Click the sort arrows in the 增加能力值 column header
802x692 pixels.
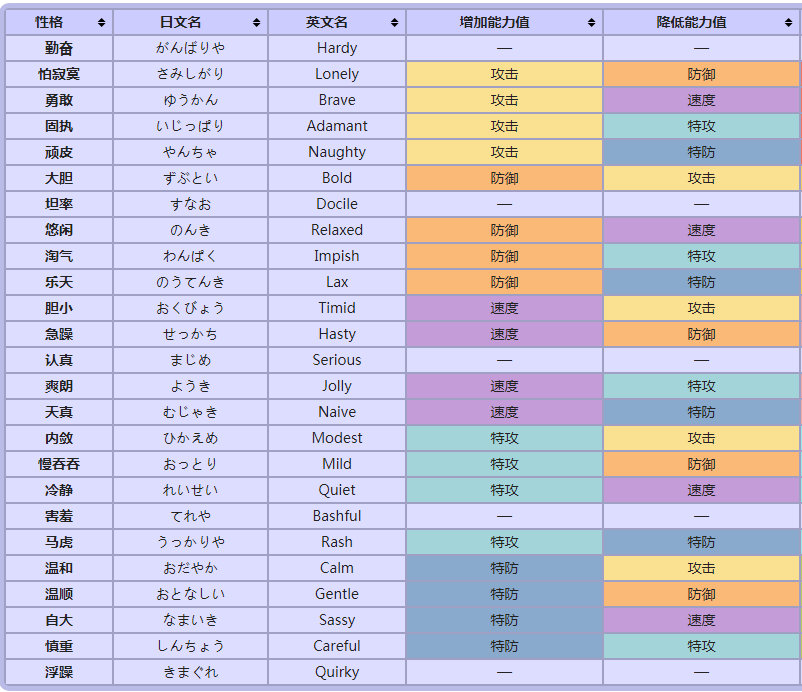tap(592, 22)
